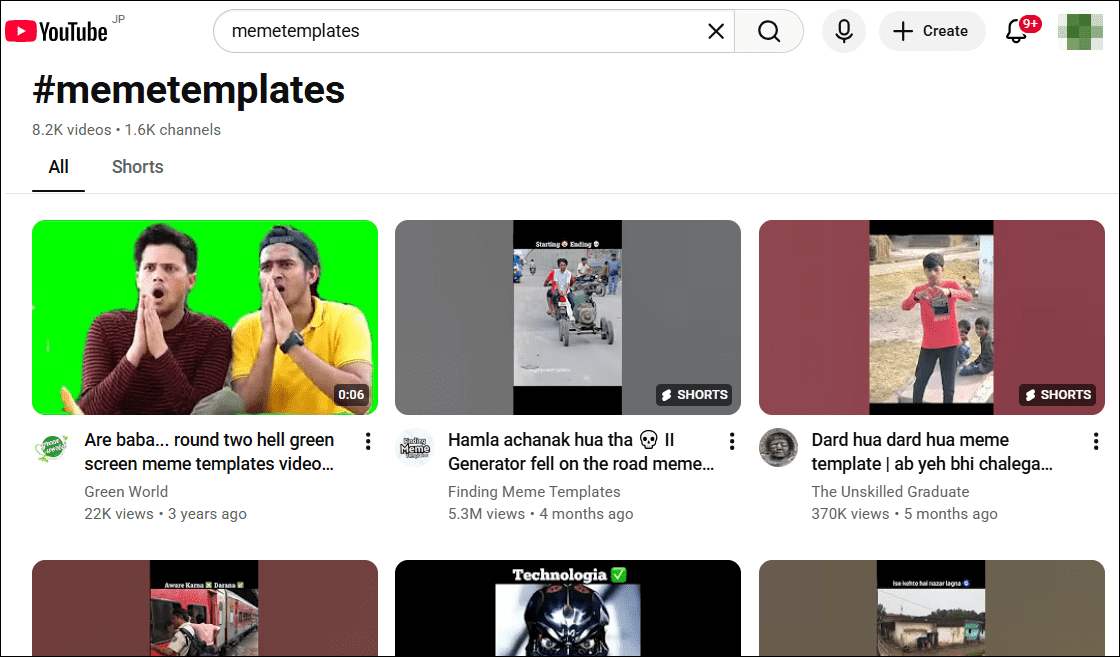
Task: Switch to the Shorts tab
Action: point(137,166)
